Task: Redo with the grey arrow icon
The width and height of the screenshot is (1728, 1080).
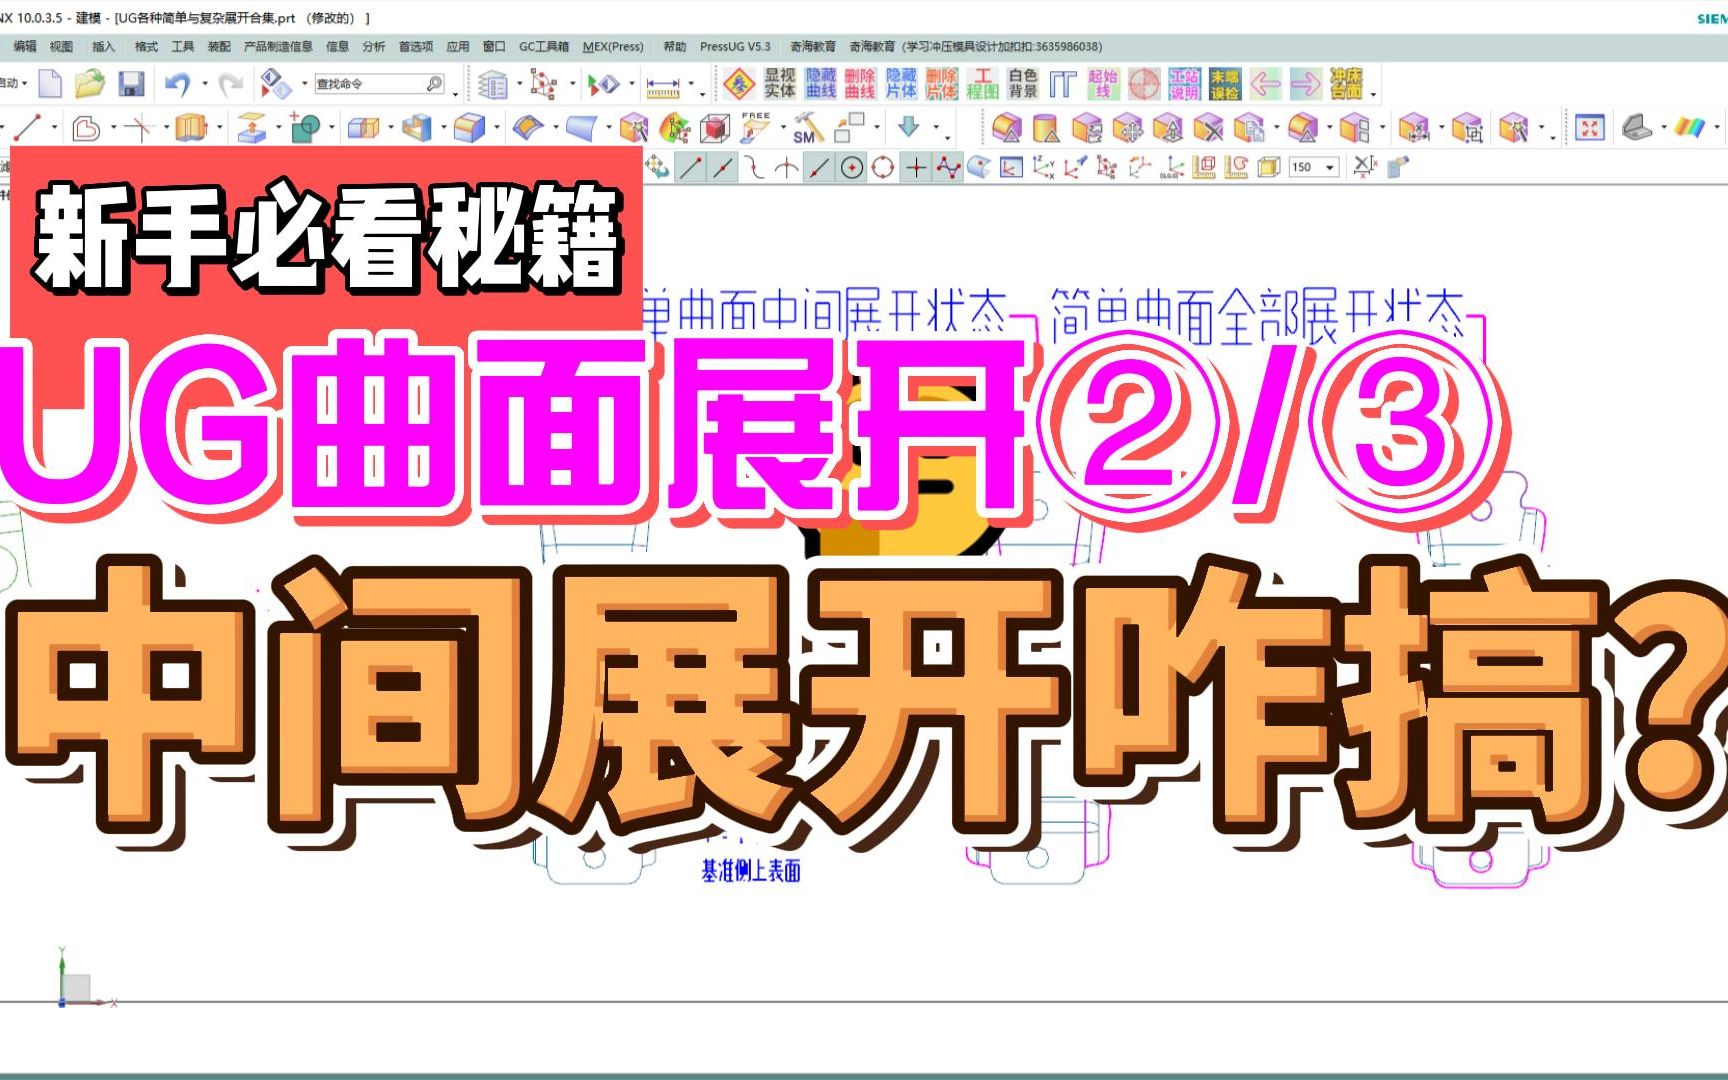Action: 231,84
